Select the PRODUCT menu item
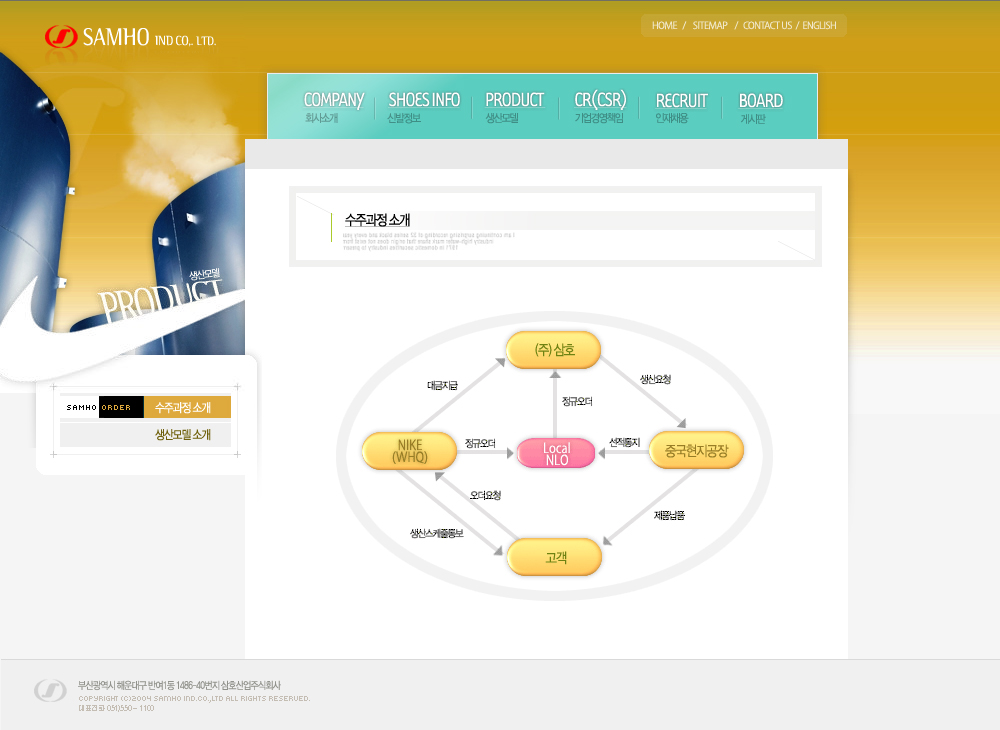This screenshot has width=1000, height=730. (514, 107)
